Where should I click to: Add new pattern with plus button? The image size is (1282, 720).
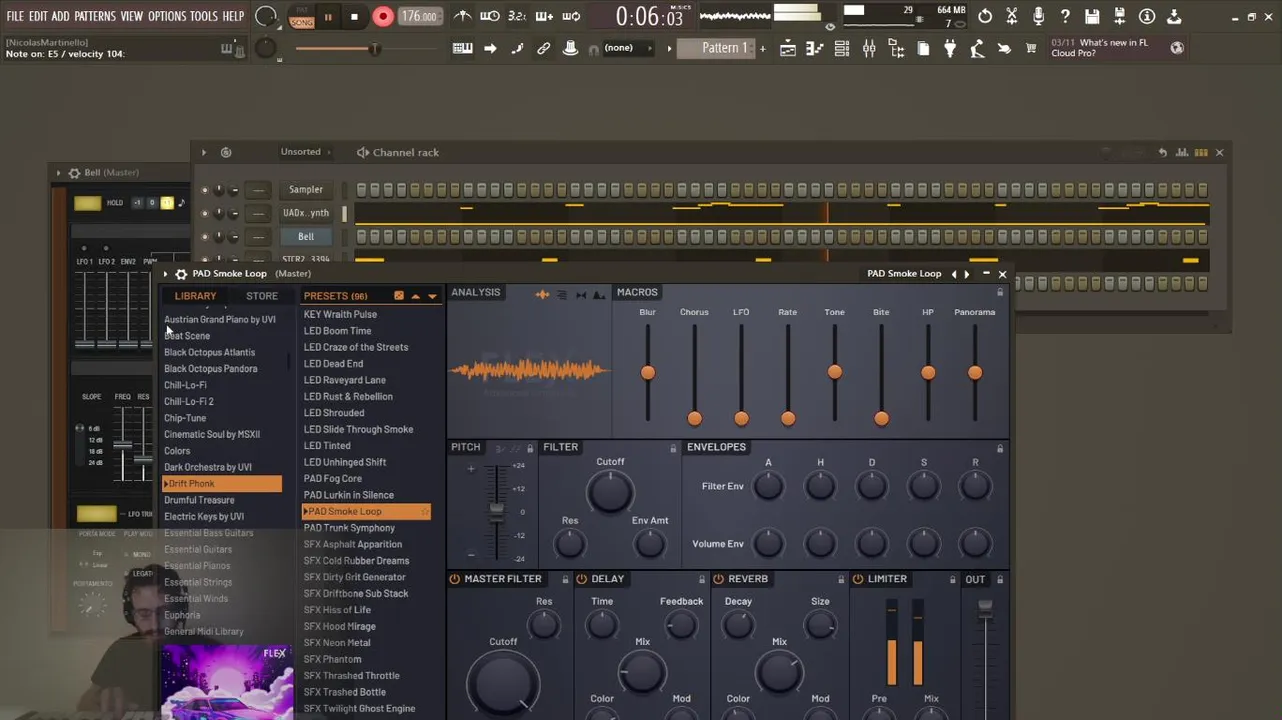click(x=762, y=48)
